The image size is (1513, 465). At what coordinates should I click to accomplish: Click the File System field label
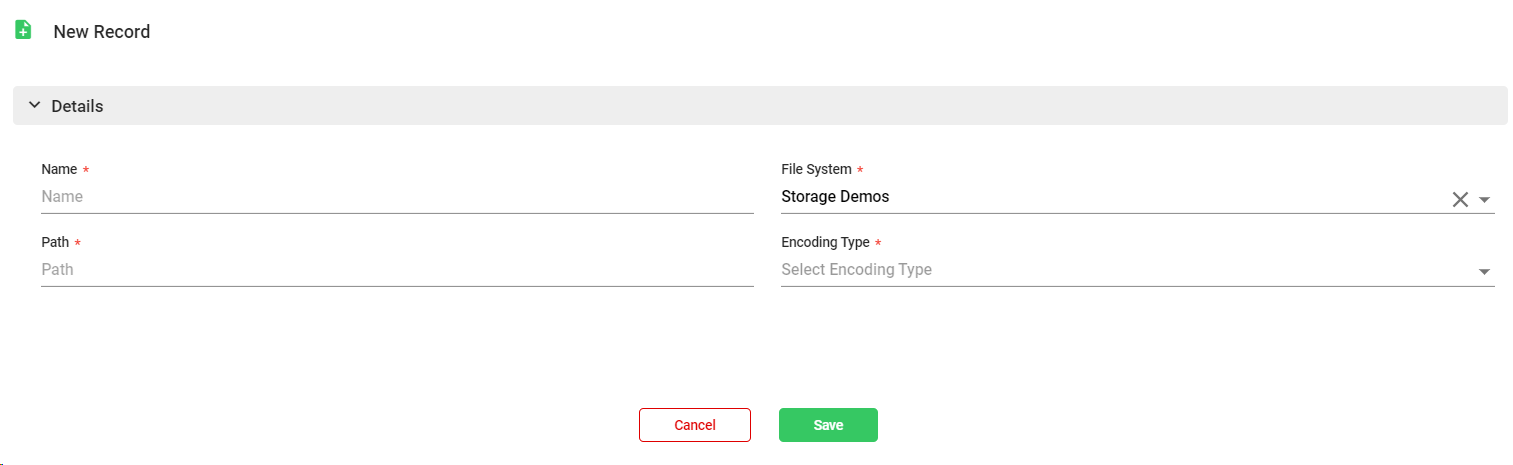[x=816, y=170]
